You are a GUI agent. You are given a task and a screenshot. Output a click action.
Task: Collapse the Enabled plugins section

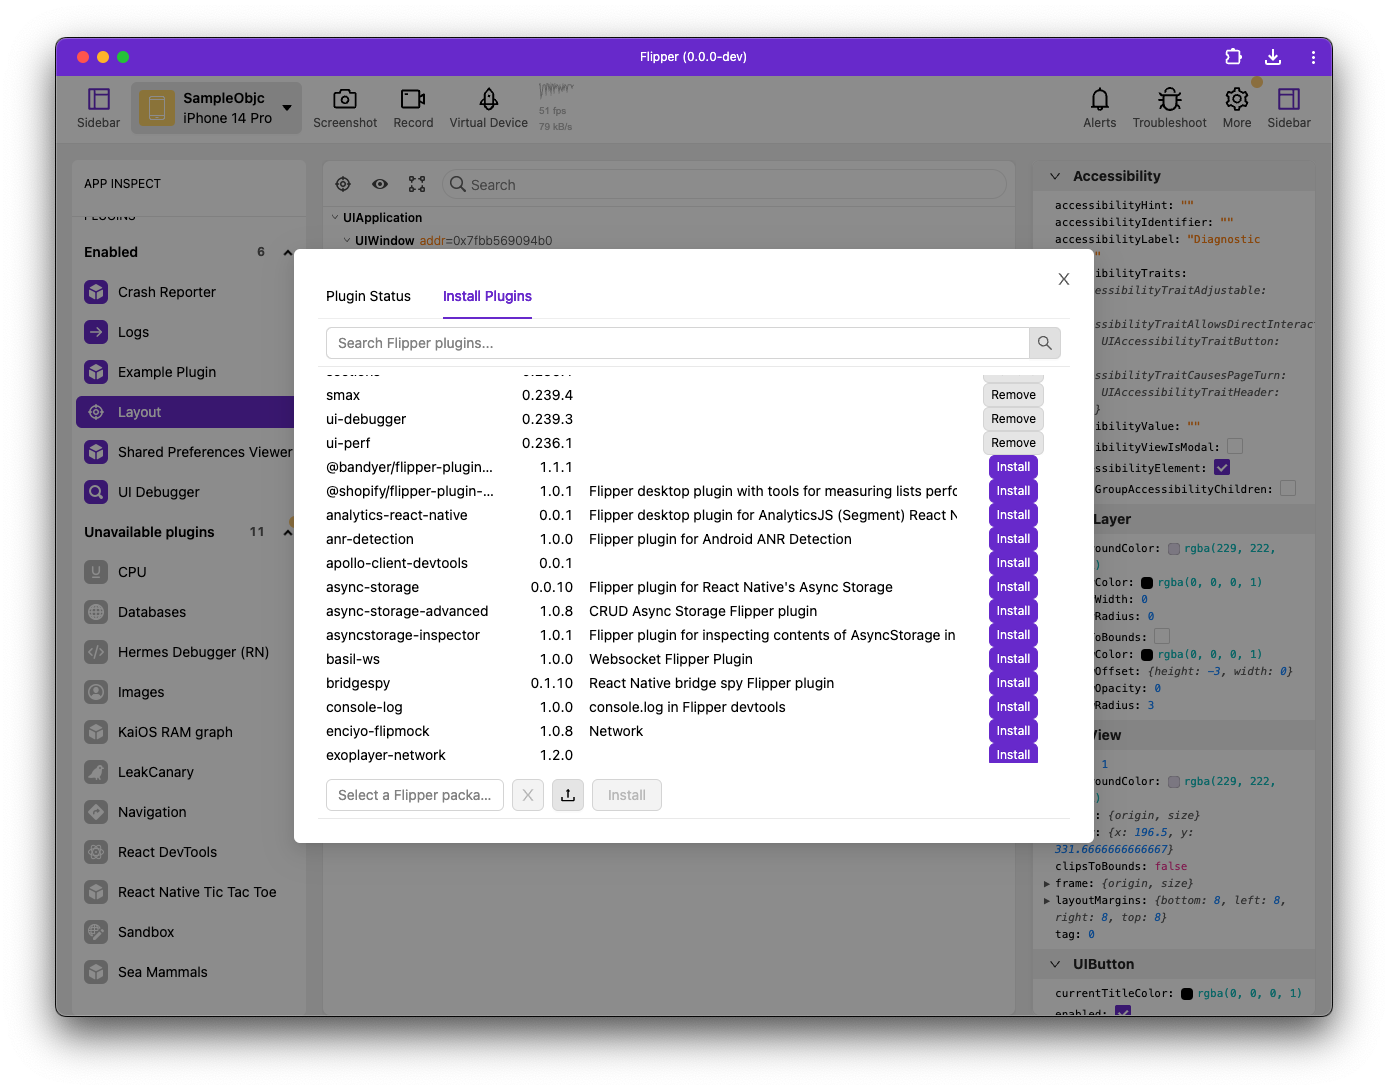click(287, 252)
